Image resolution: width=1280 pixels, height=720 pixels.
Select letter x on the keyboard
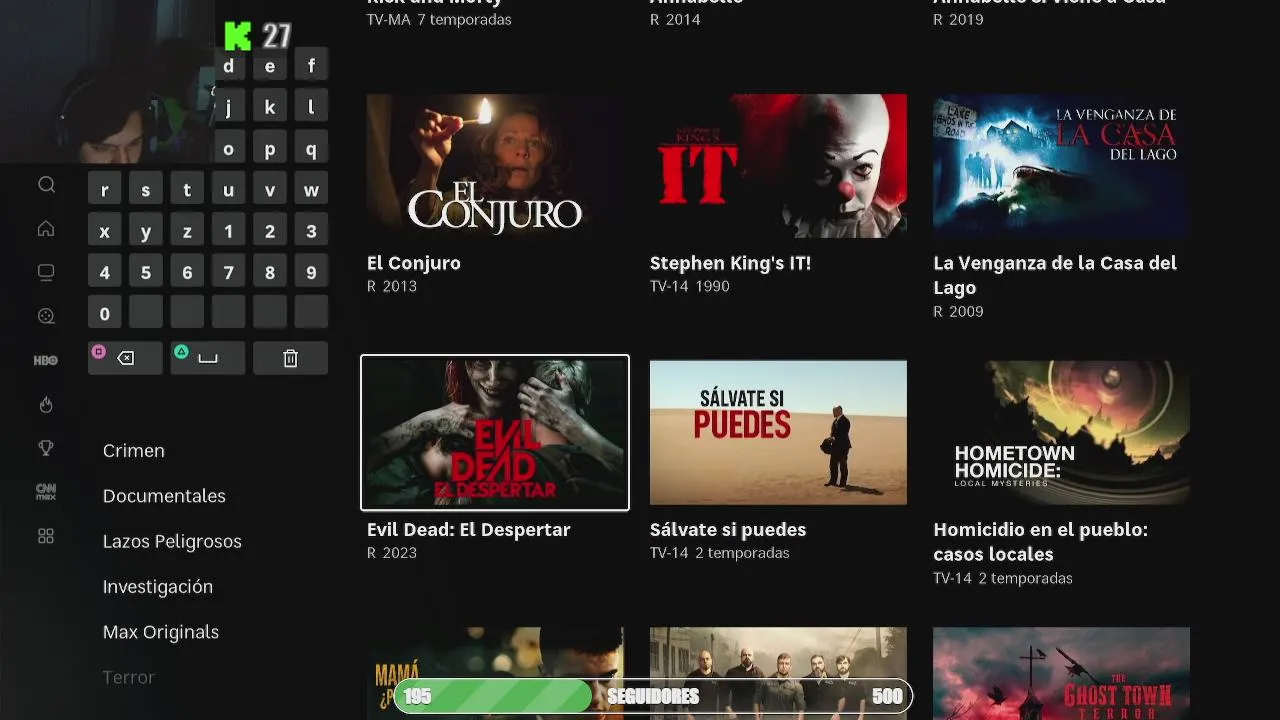pos(105,232)
